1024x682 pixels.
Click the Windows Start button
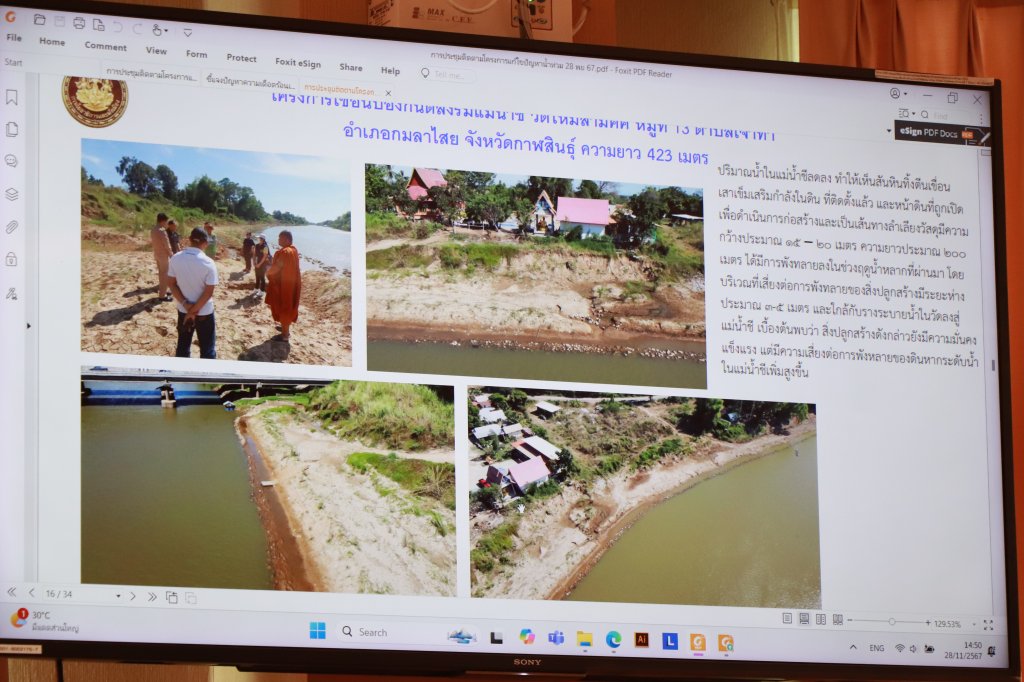point(317,630)
